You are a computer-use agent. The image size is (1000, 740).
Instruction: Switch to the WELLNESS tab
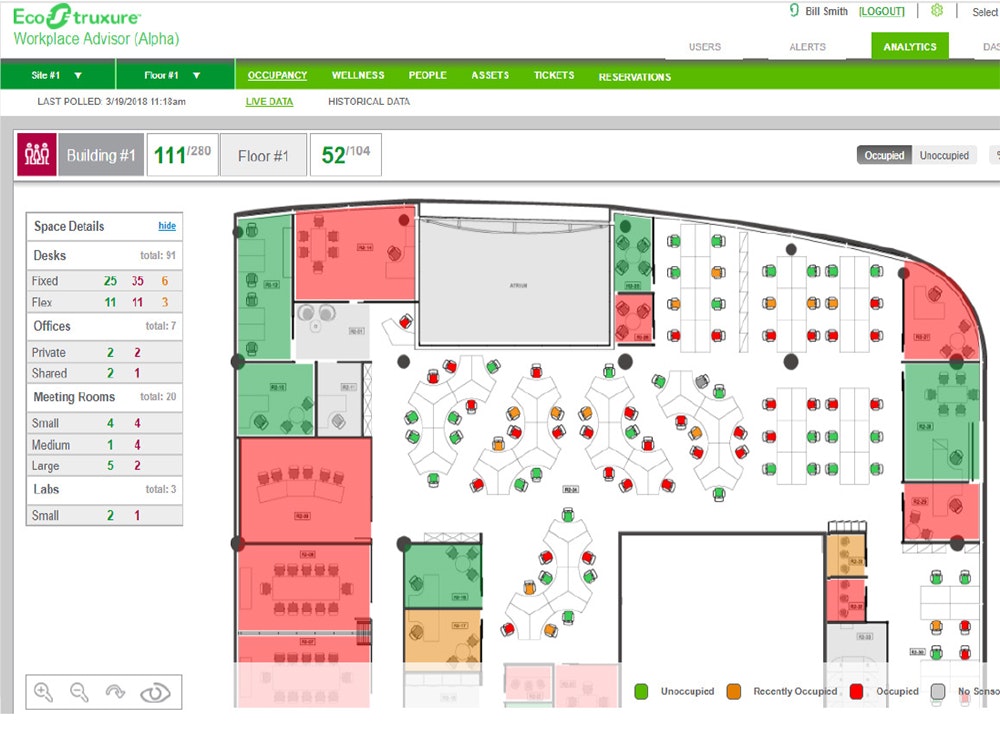coord(357,75)
